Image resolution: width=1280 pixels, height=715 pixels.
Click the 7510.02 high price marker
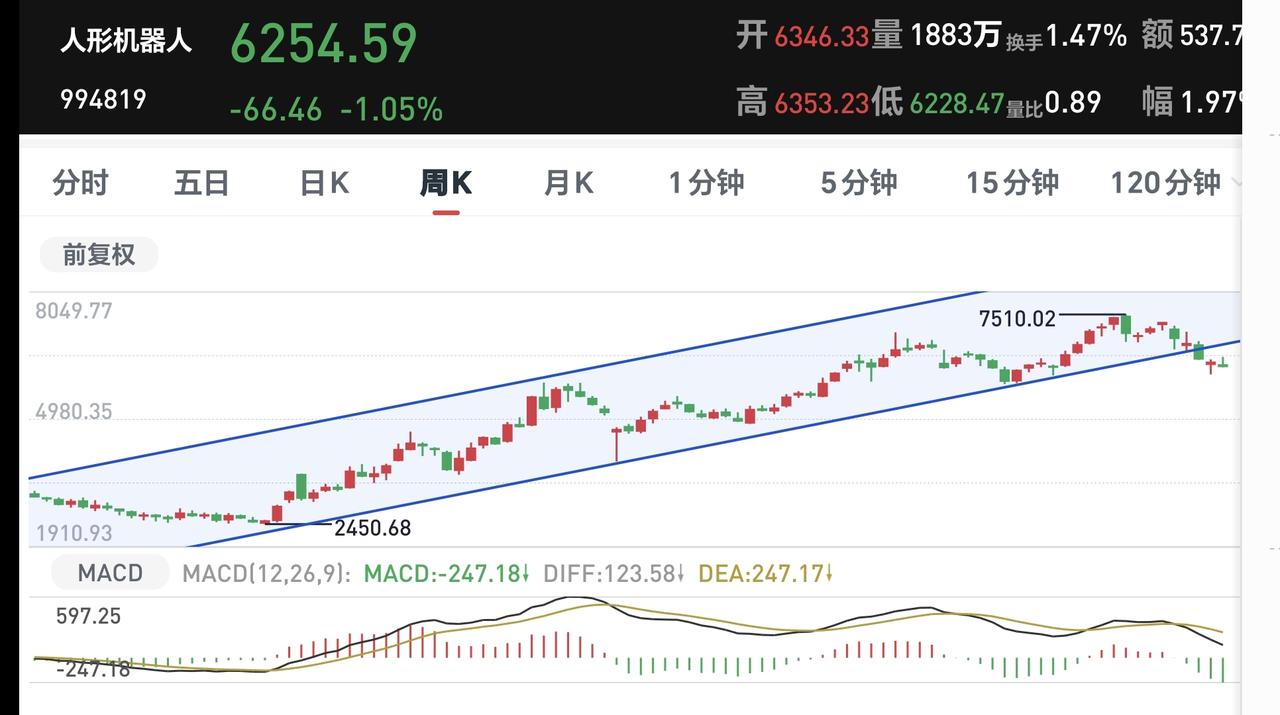pos(1018,319)
